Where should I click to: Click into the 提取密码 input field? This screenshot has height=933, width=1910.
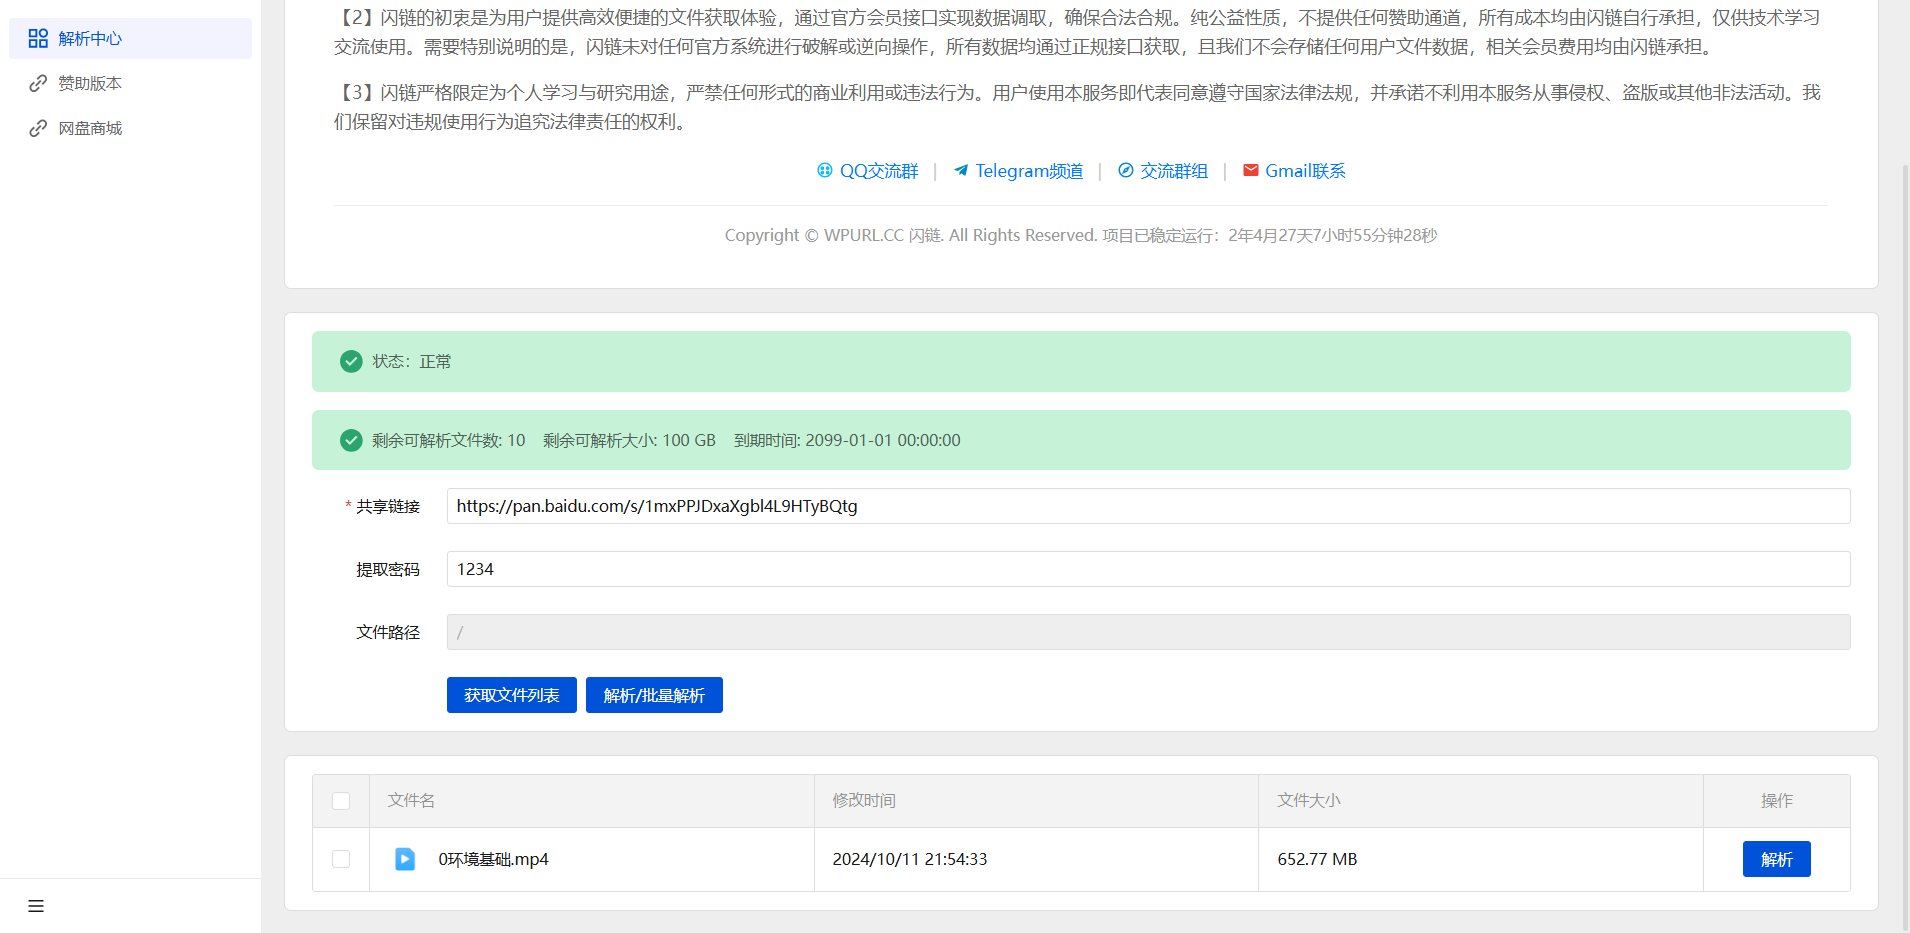click(x=1147, y=569)
